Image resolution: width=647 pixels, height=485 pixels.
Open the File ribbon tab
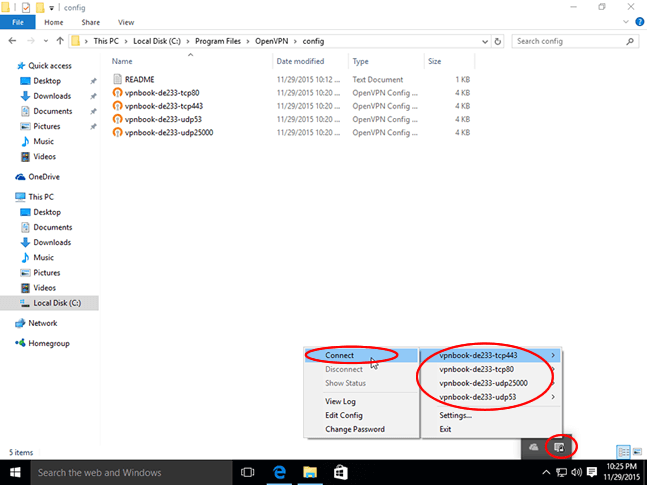coord(18,22)
